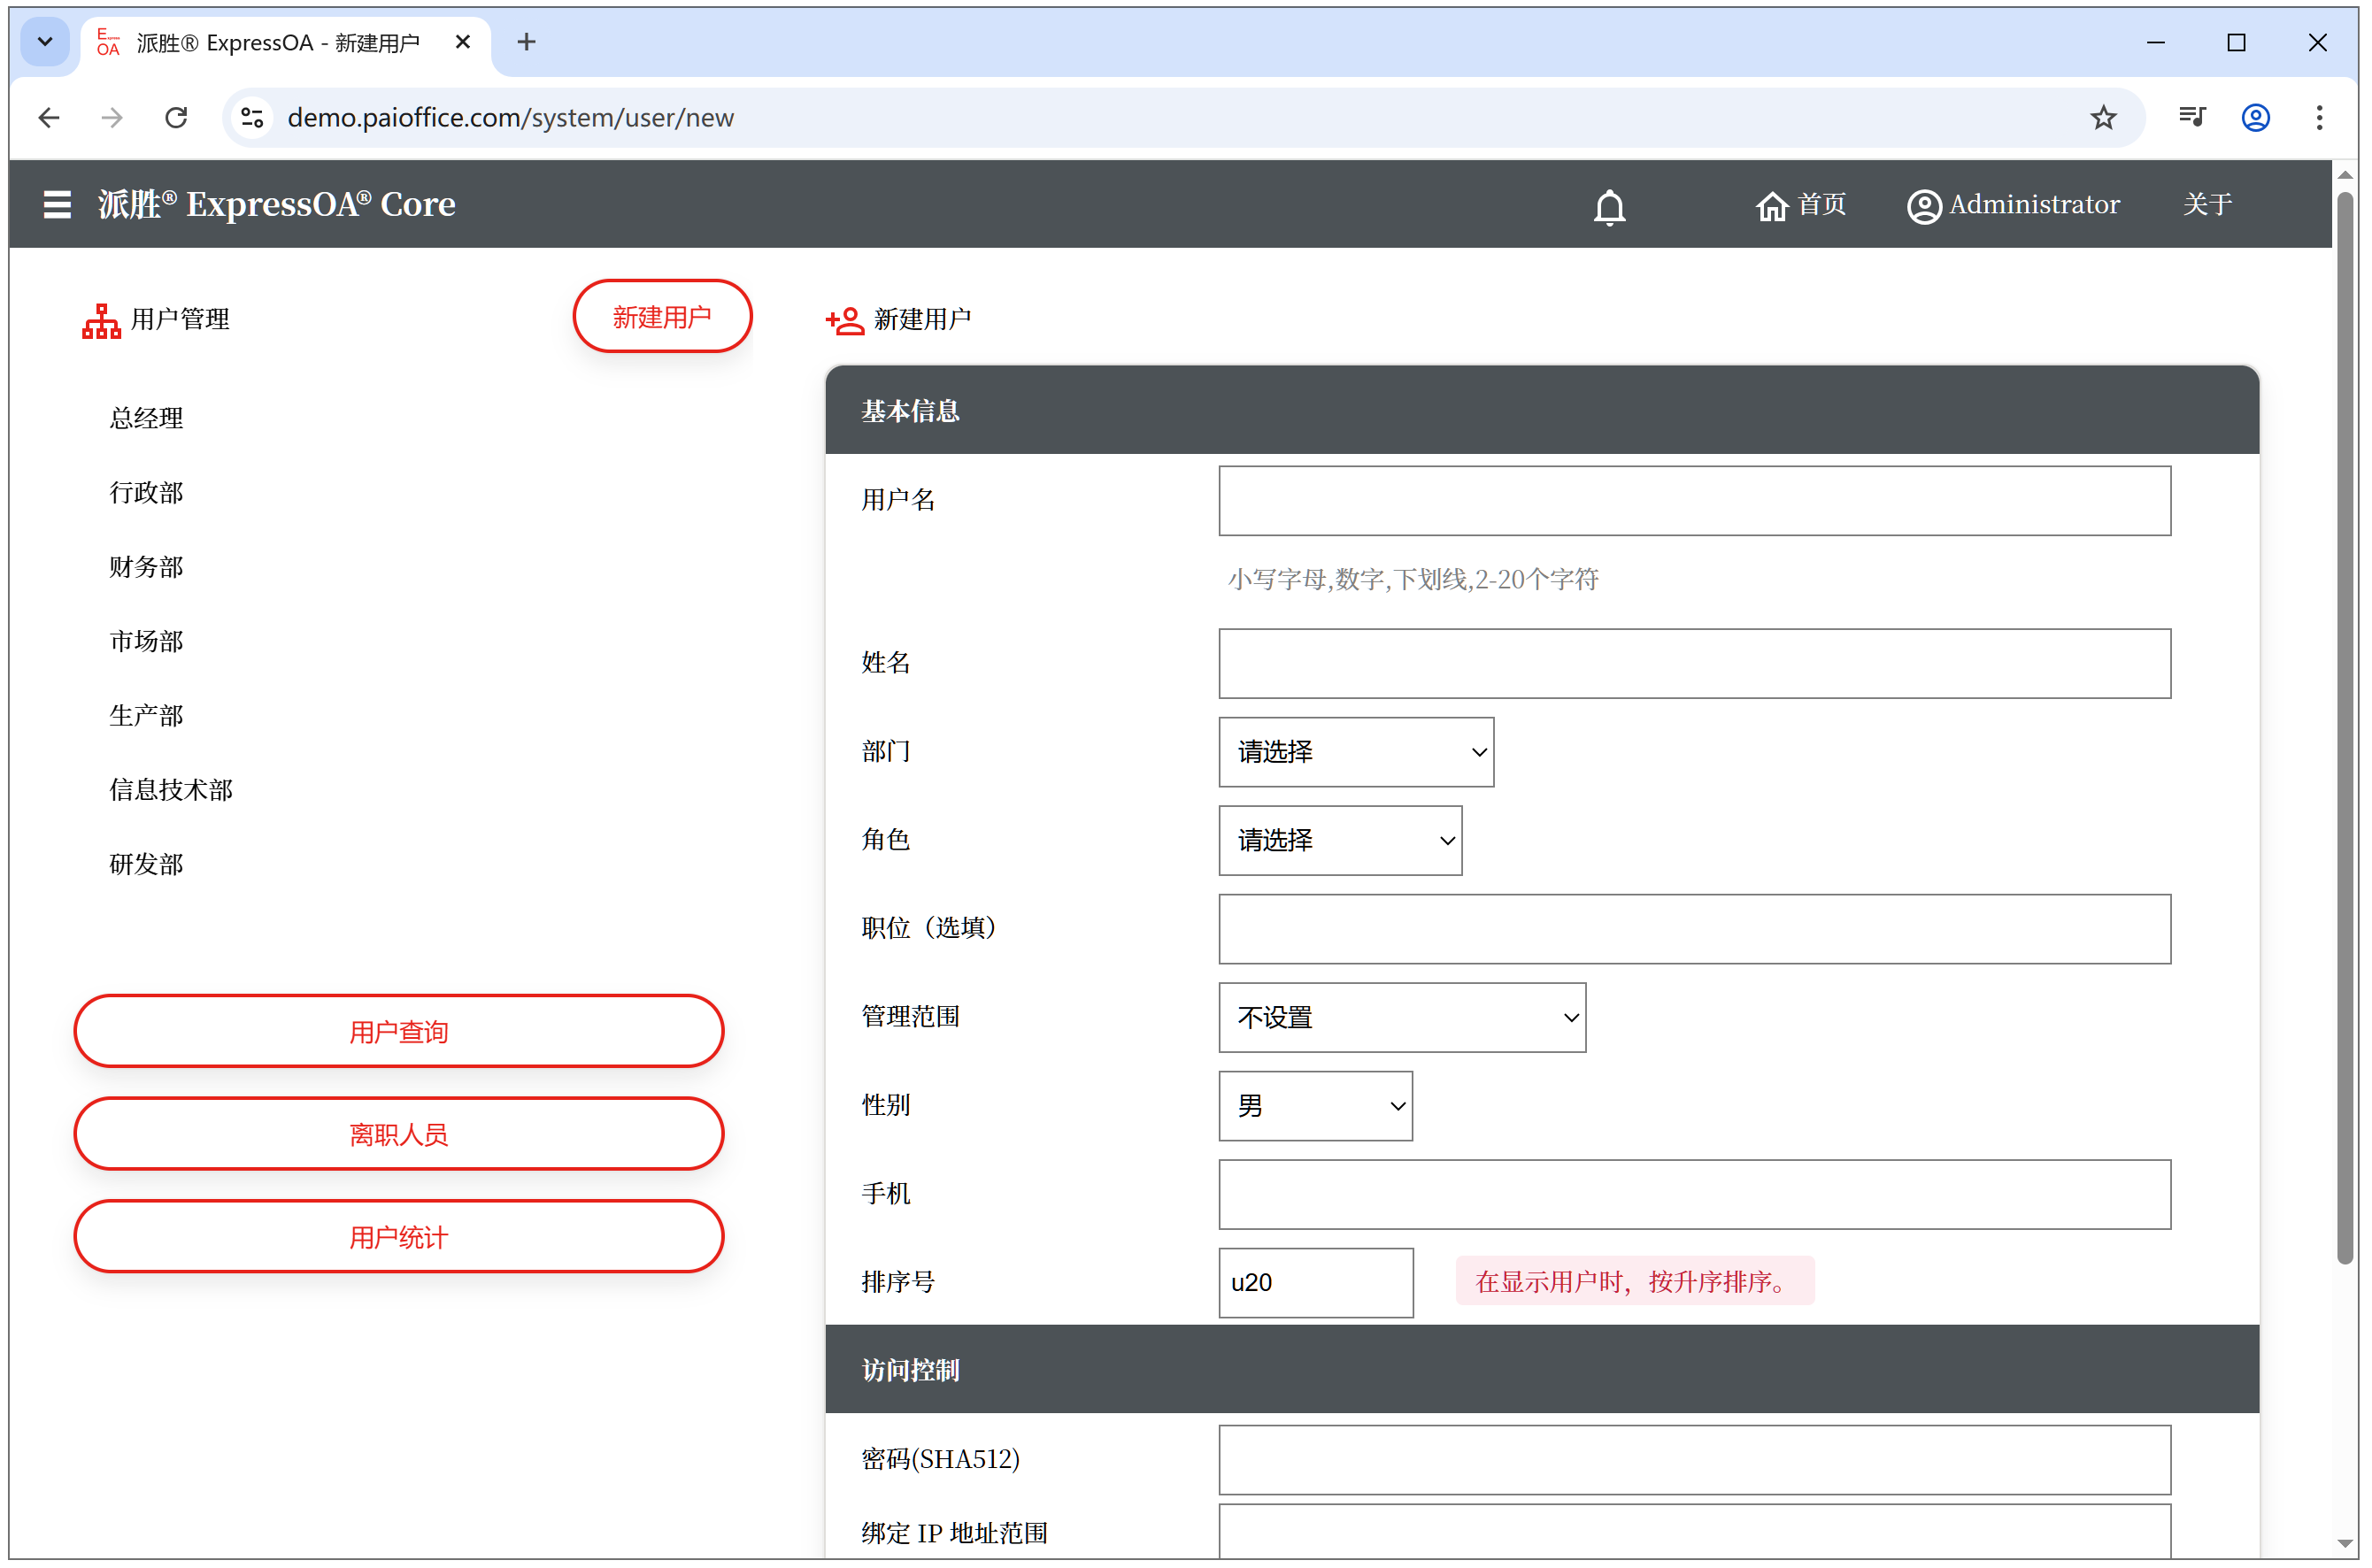This screenshot has height=1568, width=2372.
Task: Click the 小写字母,数字,下划线,2-20个字符 hint
Action: click(1413, 580)
